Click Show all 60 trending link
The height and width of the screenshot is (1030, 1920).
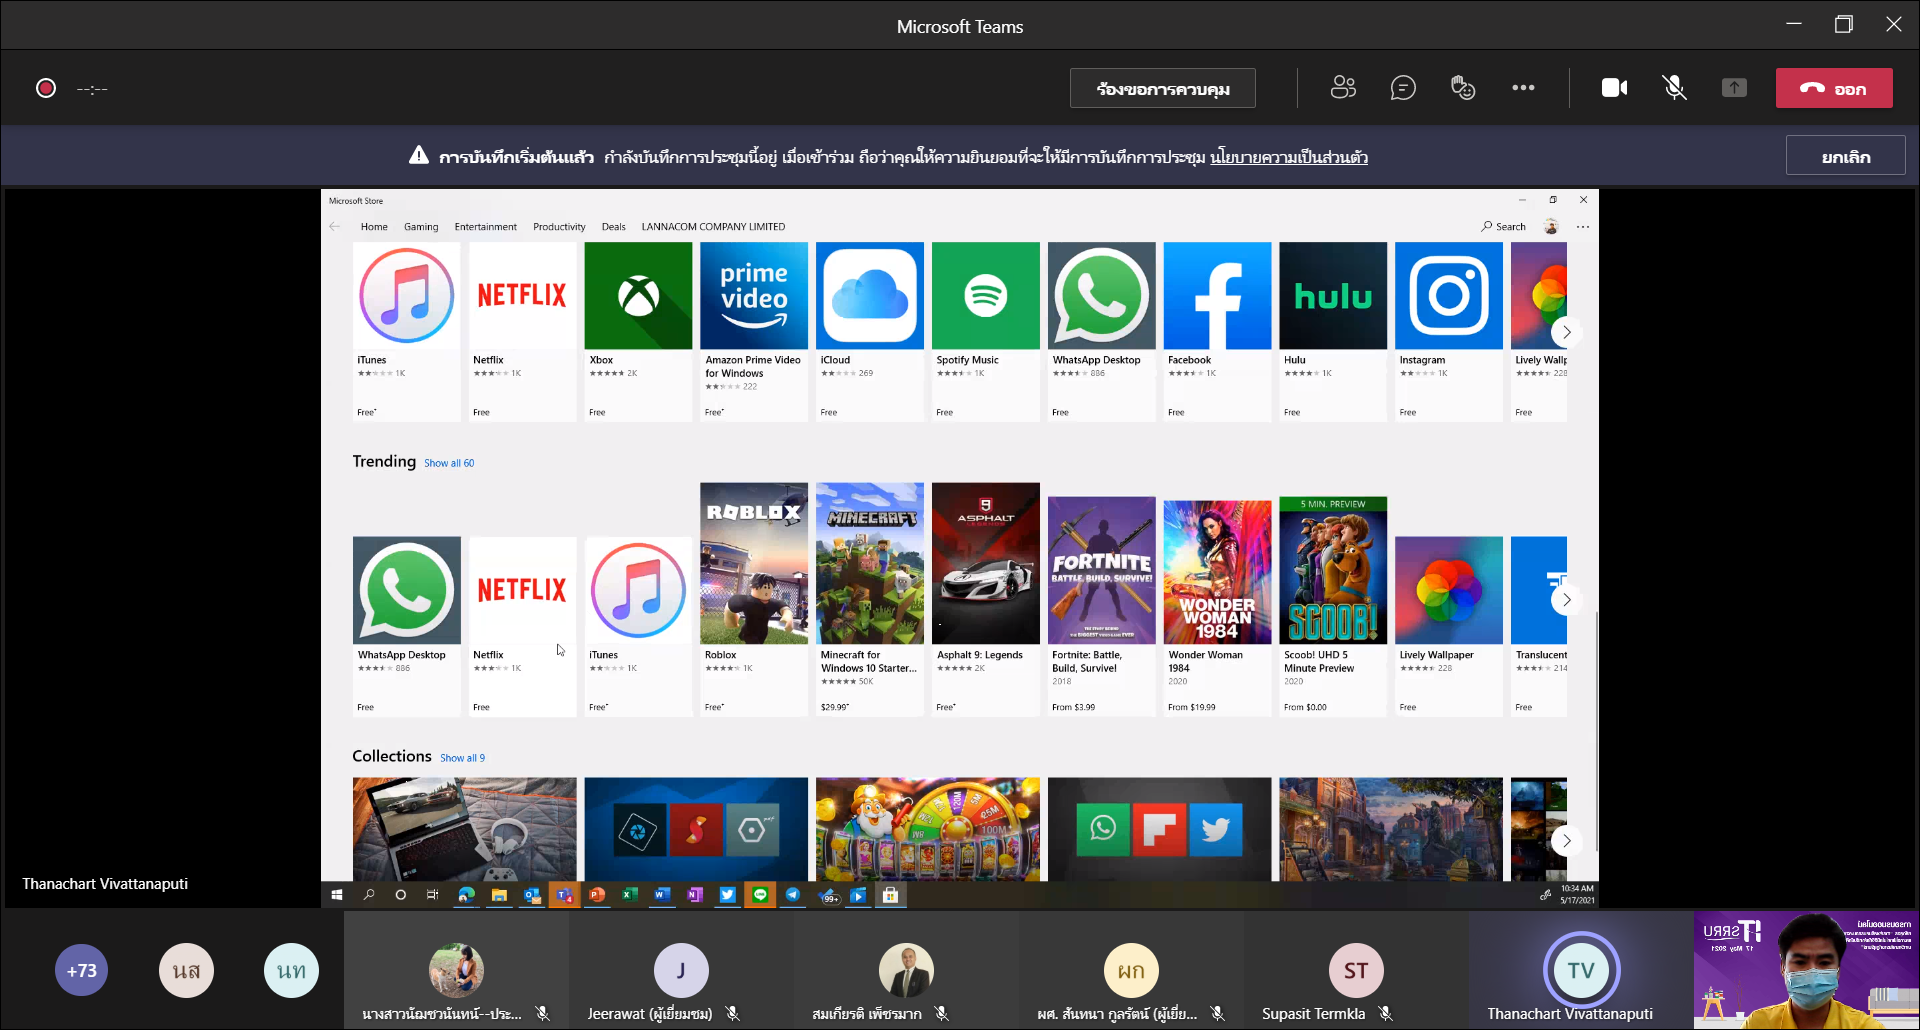coord(449,463)
